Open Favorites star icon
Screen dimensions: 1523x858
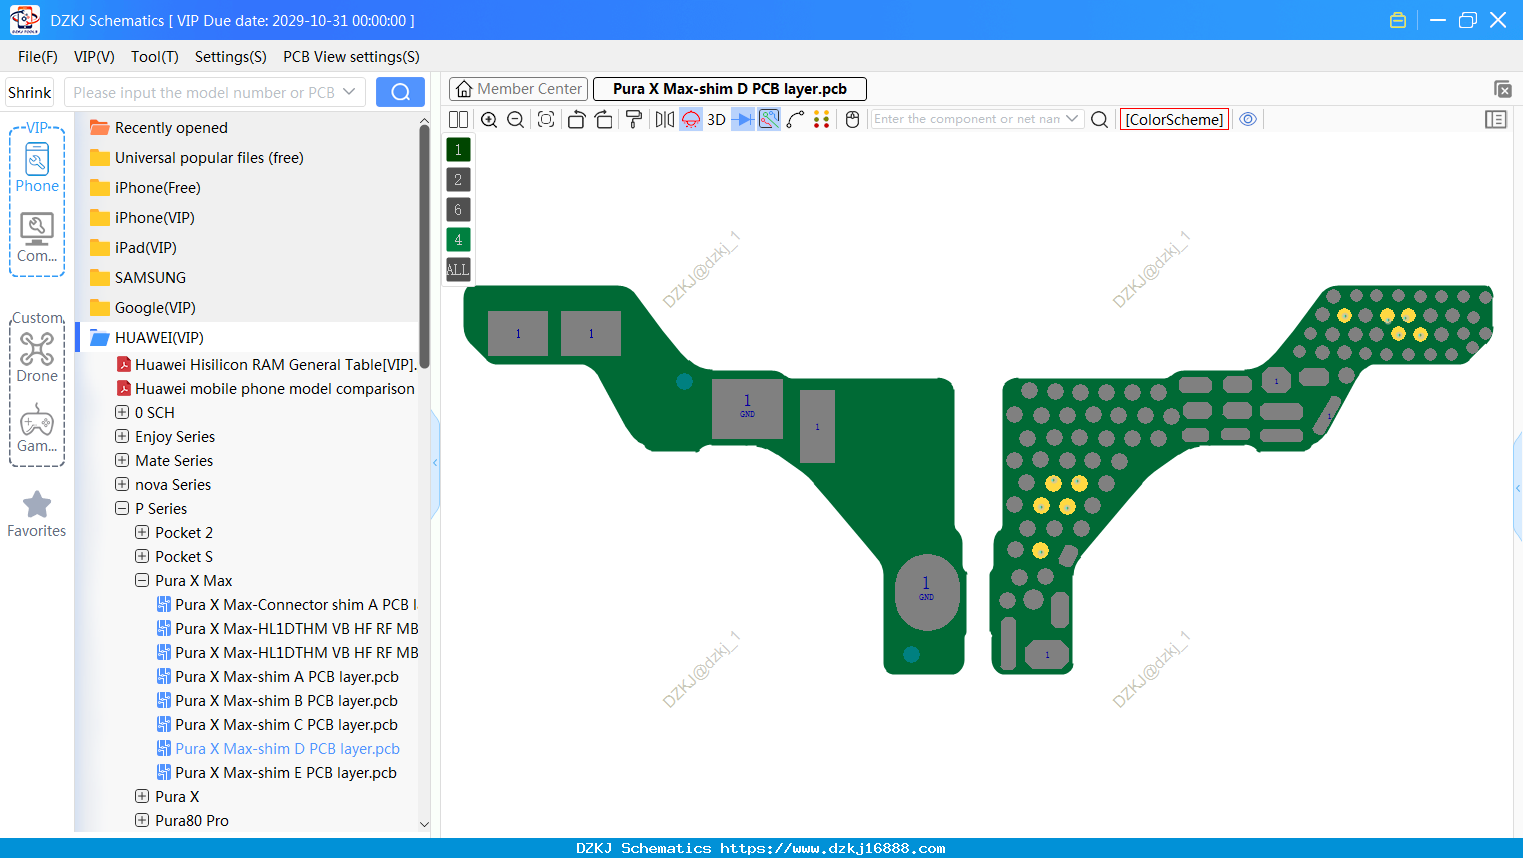(37, 514)
